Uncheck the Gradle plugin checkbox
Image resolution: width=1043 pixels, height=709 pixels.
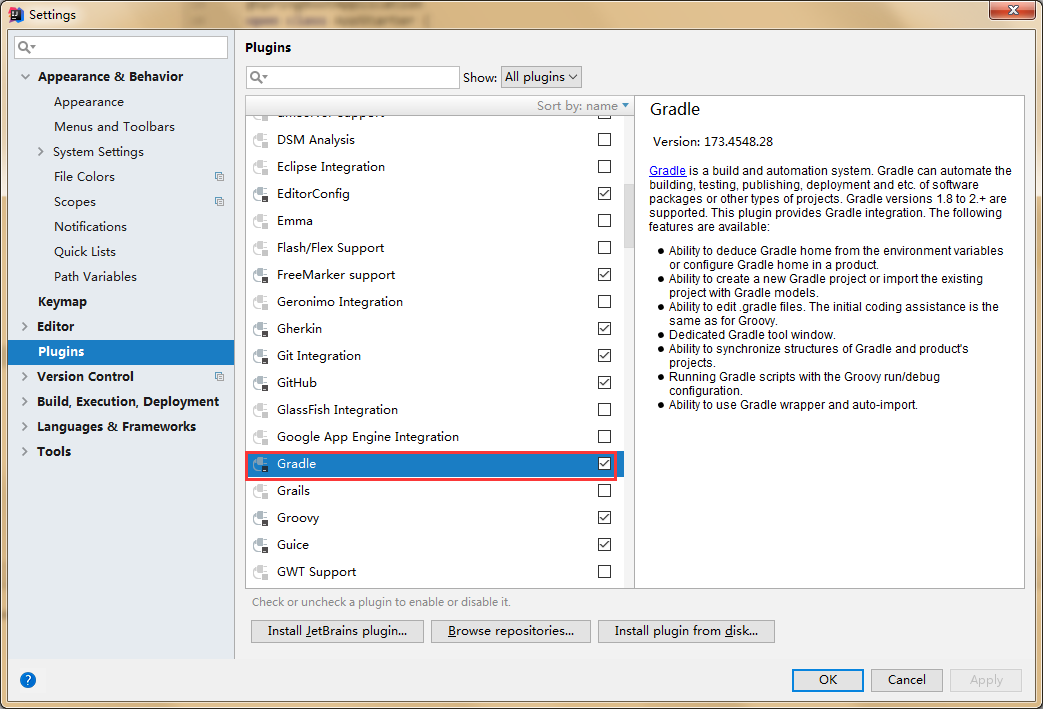pos(605,464)
